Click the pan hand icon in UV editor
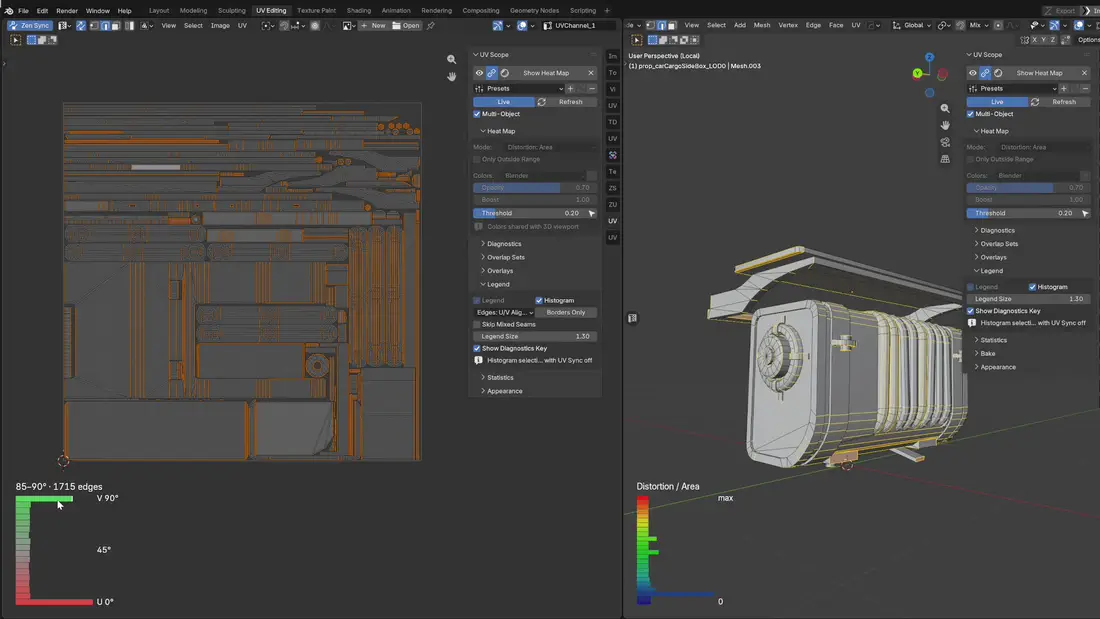The image size is (1100, 619). point(452,76)
